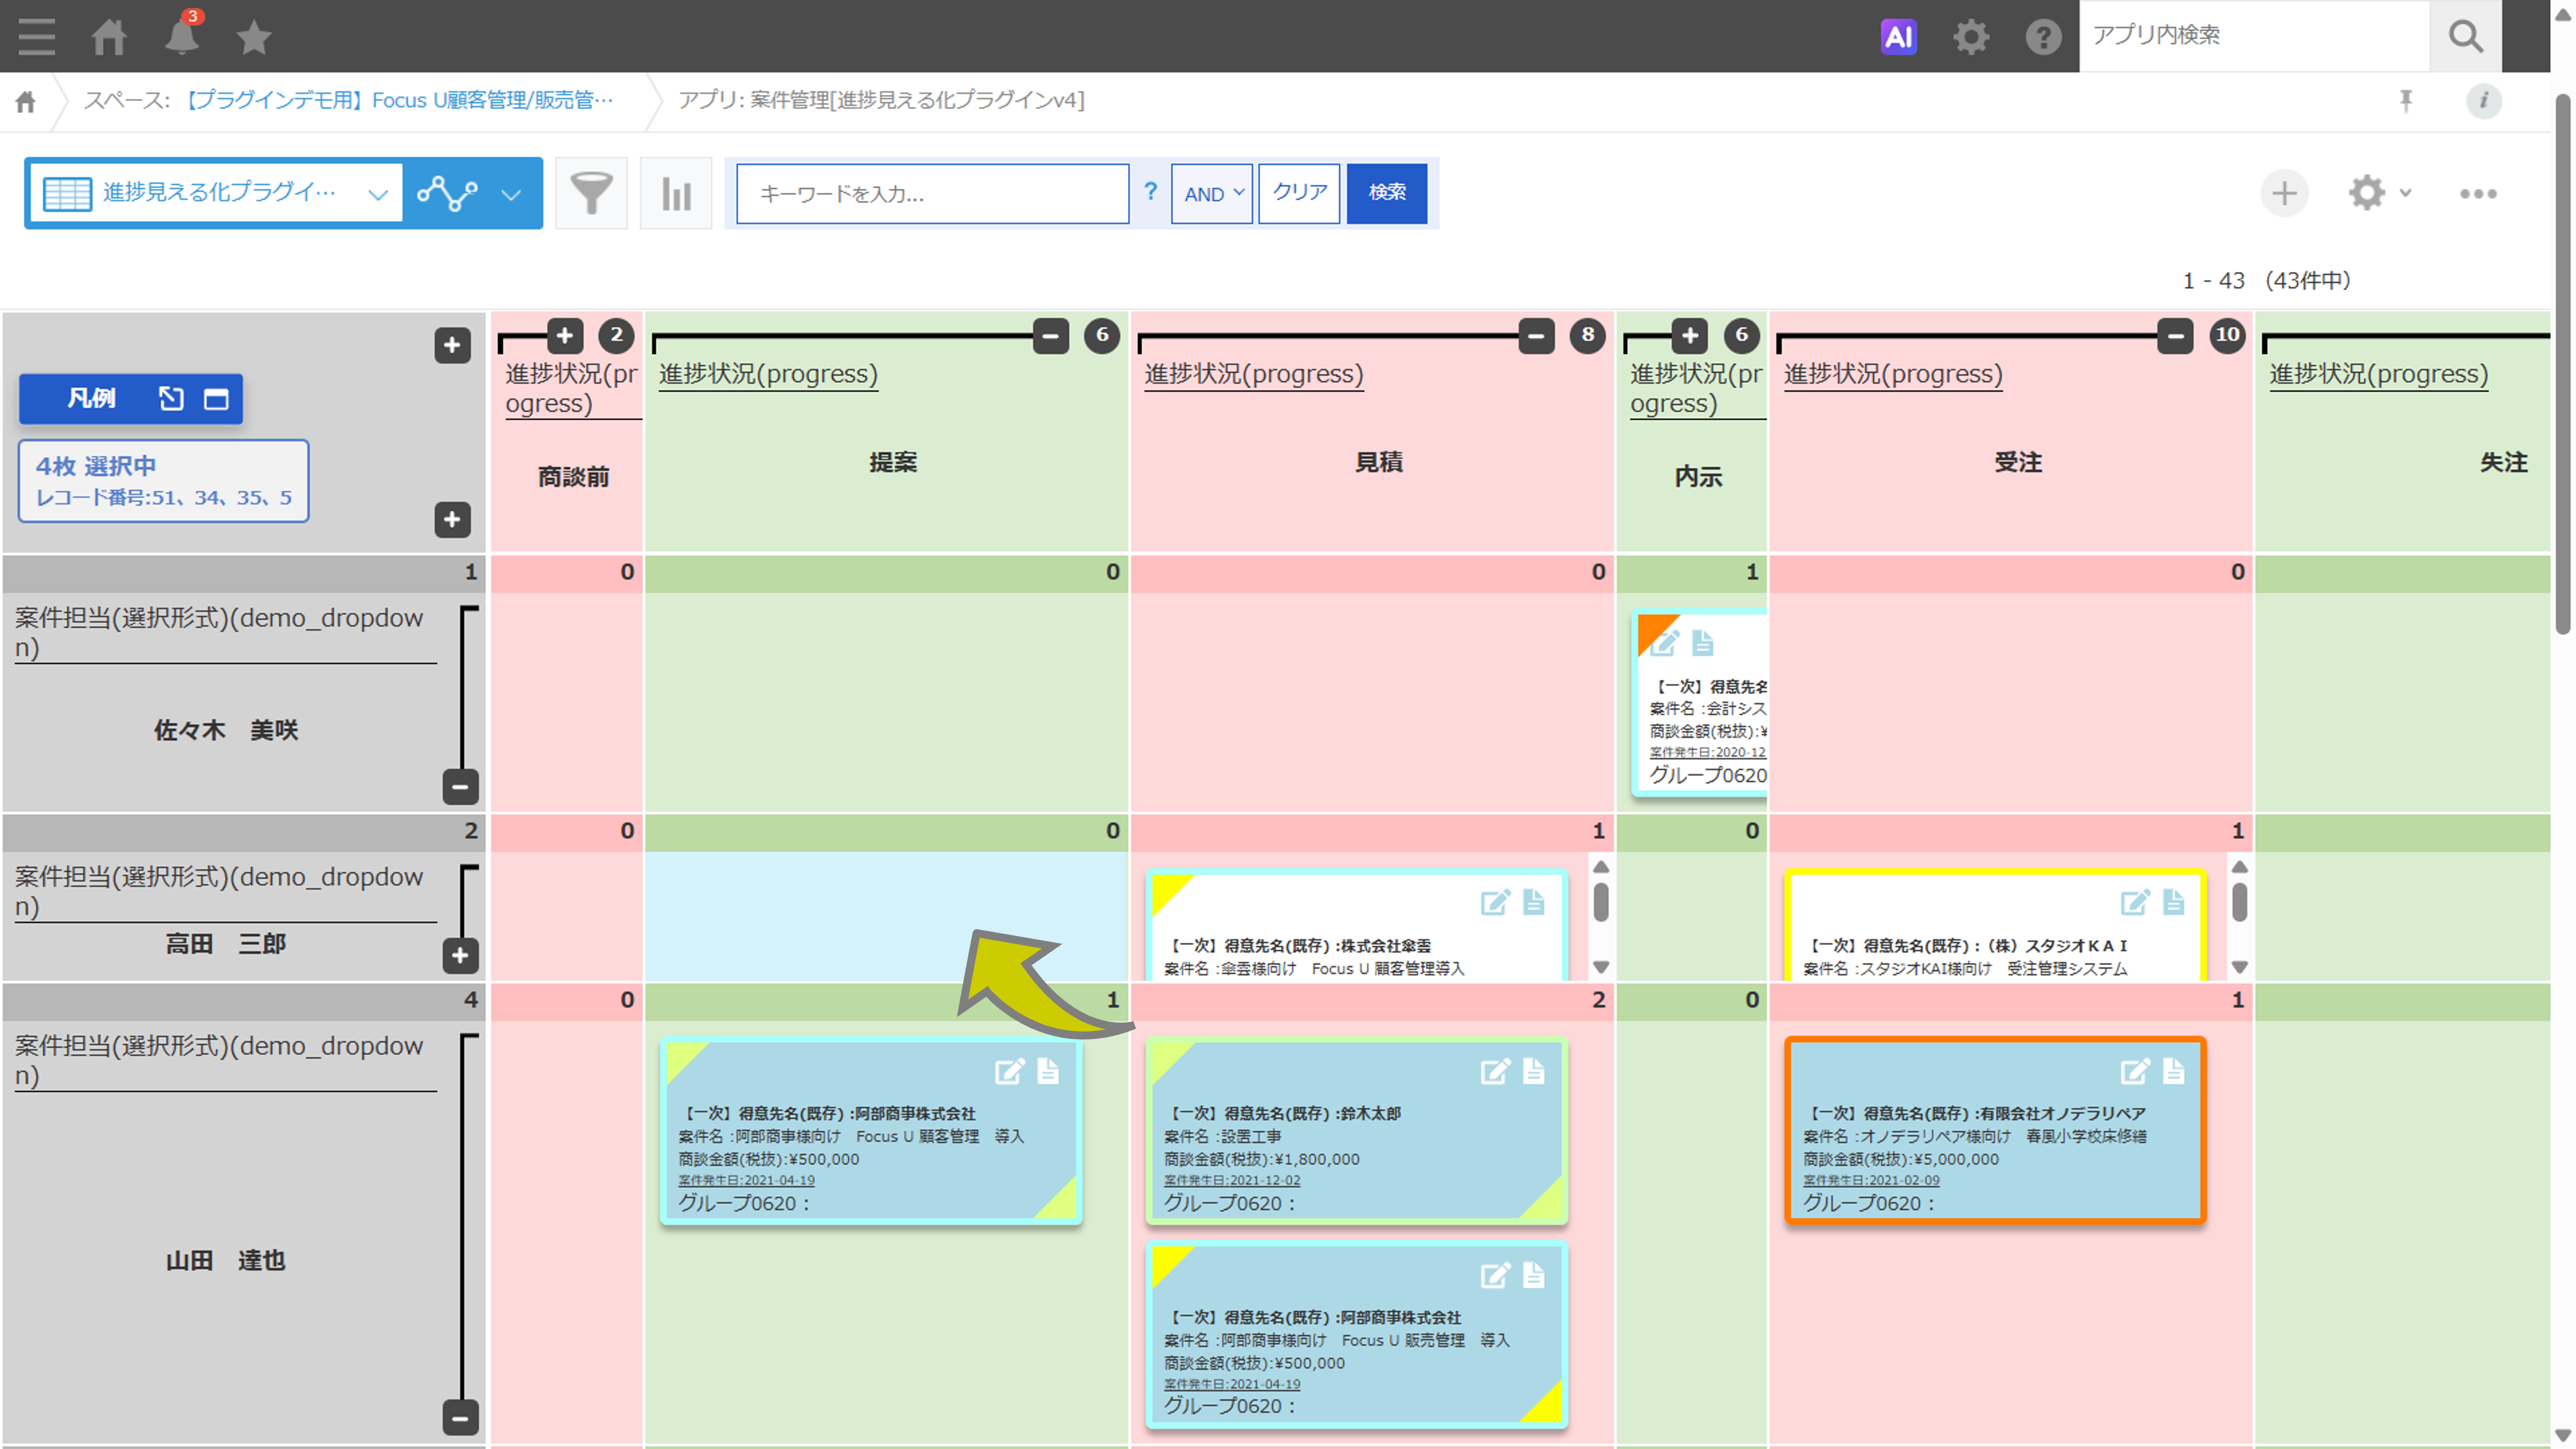Image resolution: width=2576 pixels, height=1449 pixels.
Task: Open search help question mark
Action: coord(1150,192)
